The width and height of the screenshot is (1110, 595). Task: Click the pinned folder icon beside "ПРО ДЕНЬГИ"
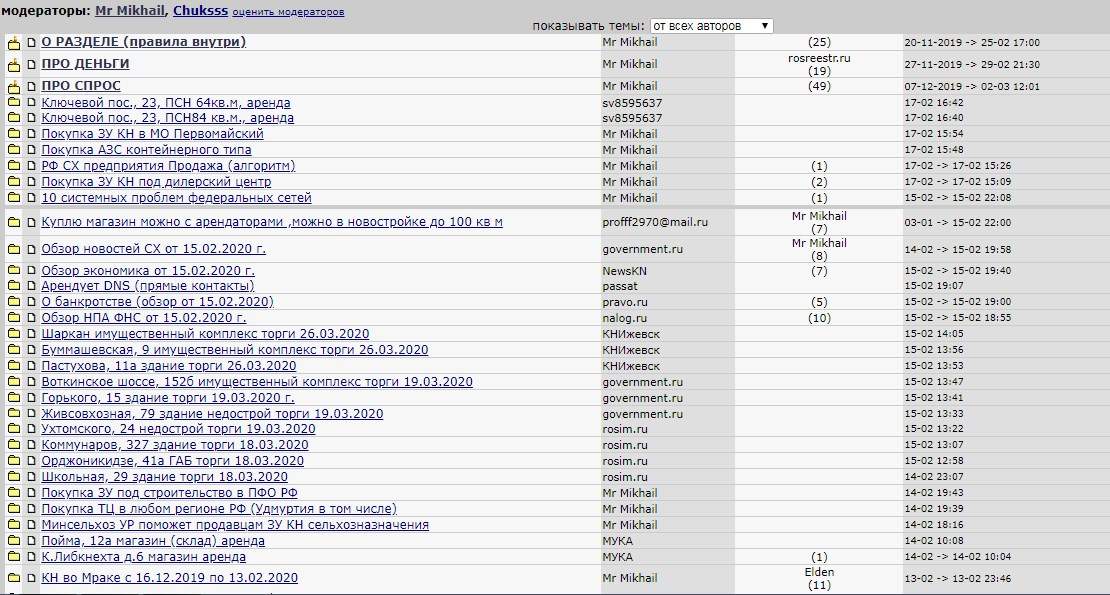13,65
